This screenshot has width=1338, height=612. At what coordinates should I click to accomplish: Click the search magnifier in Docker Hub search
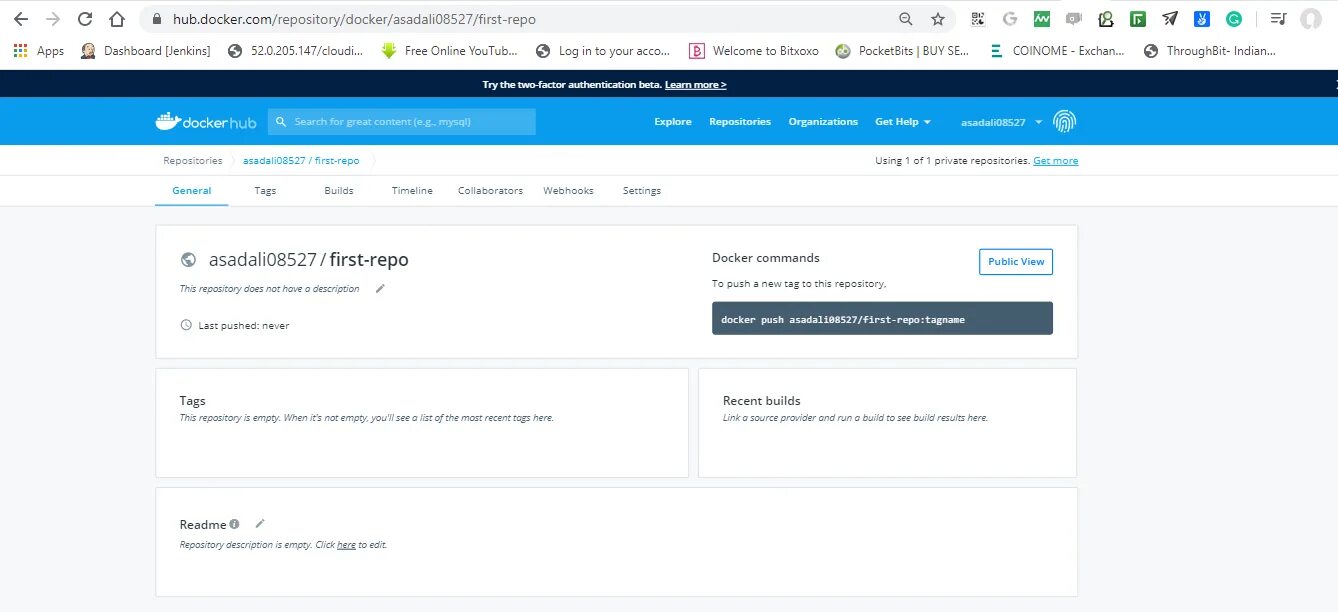(x=281, y=122)
